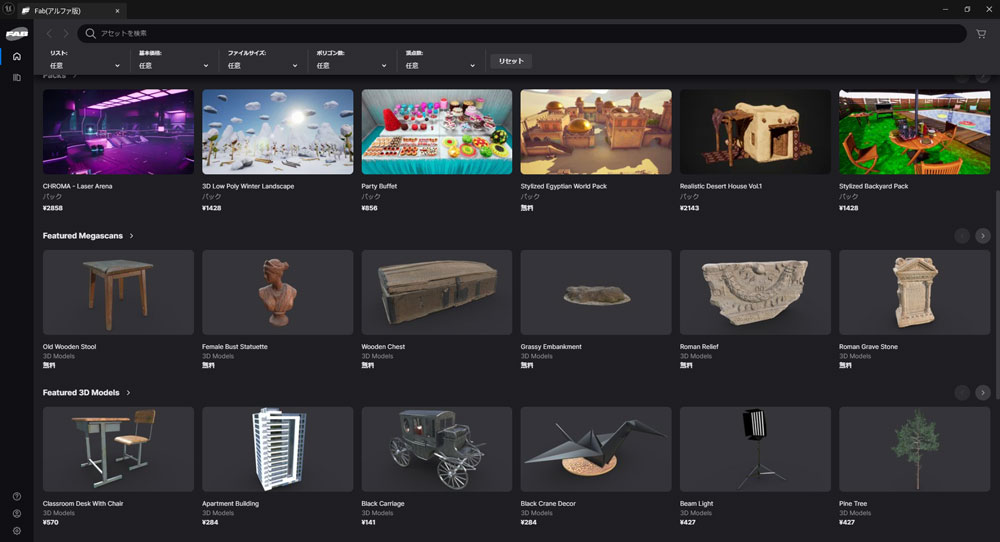The width and height of the screenshot is (1000, 542).
Task: Click the Apartment Building title text
Action: click(x=230, y=504)
